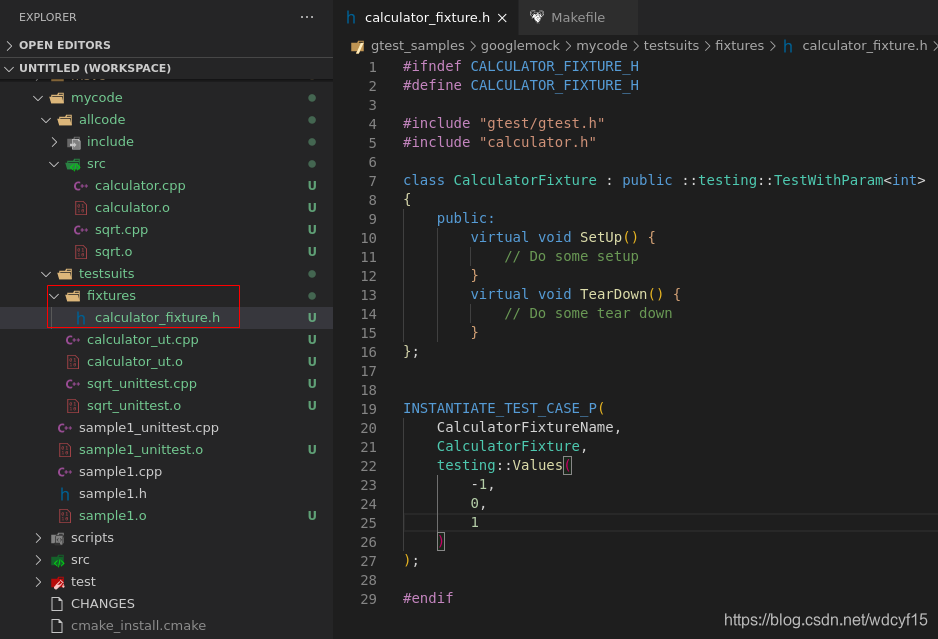Screen dimensions: 938x639
Task: Click the include folder icon
Action: (74, 142)
